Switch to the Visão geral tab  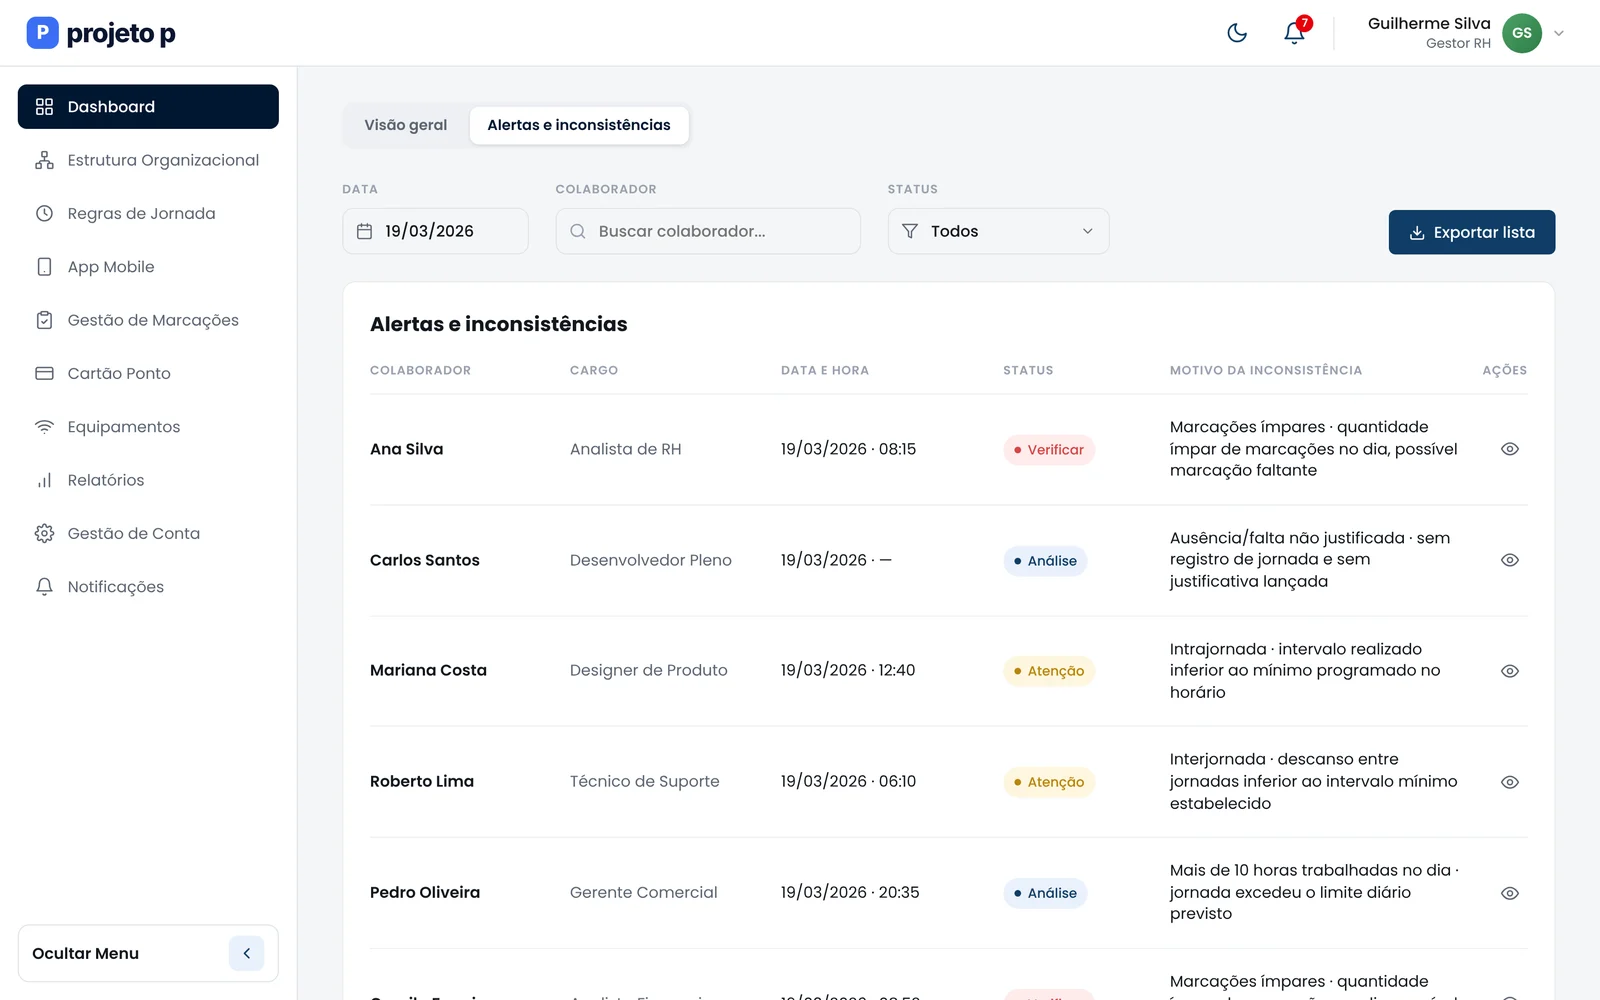[406, 125]
